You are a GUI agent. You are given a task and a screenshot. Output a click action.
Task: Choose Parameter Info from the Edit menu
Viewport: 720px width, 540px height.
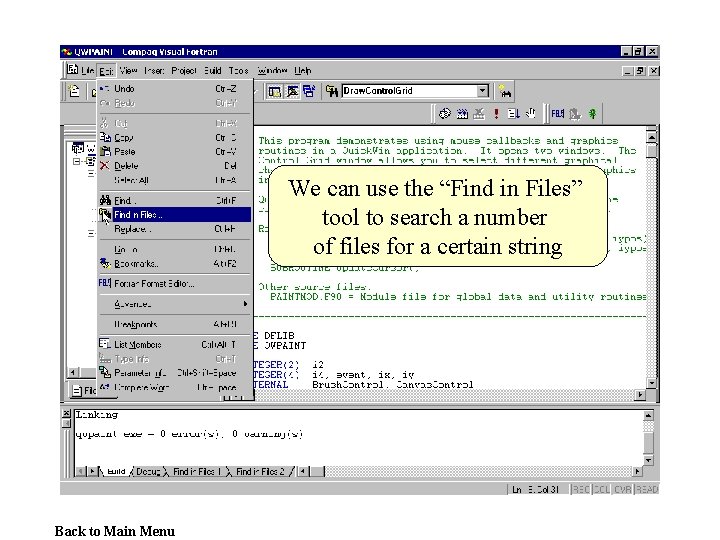click(175, 373)
